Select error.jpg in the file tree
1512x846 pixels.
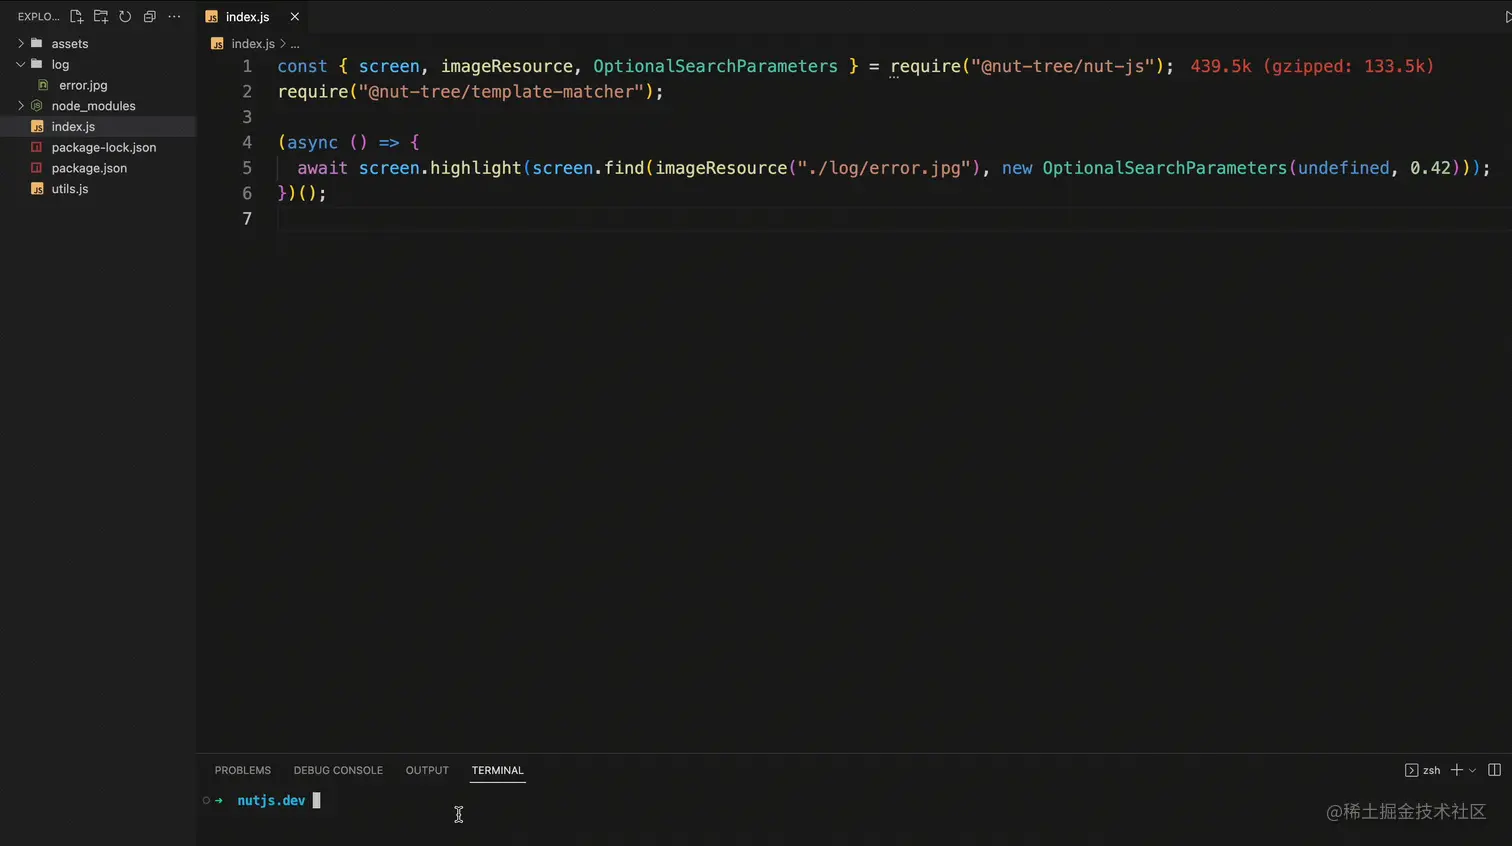(x=83, y=85)
